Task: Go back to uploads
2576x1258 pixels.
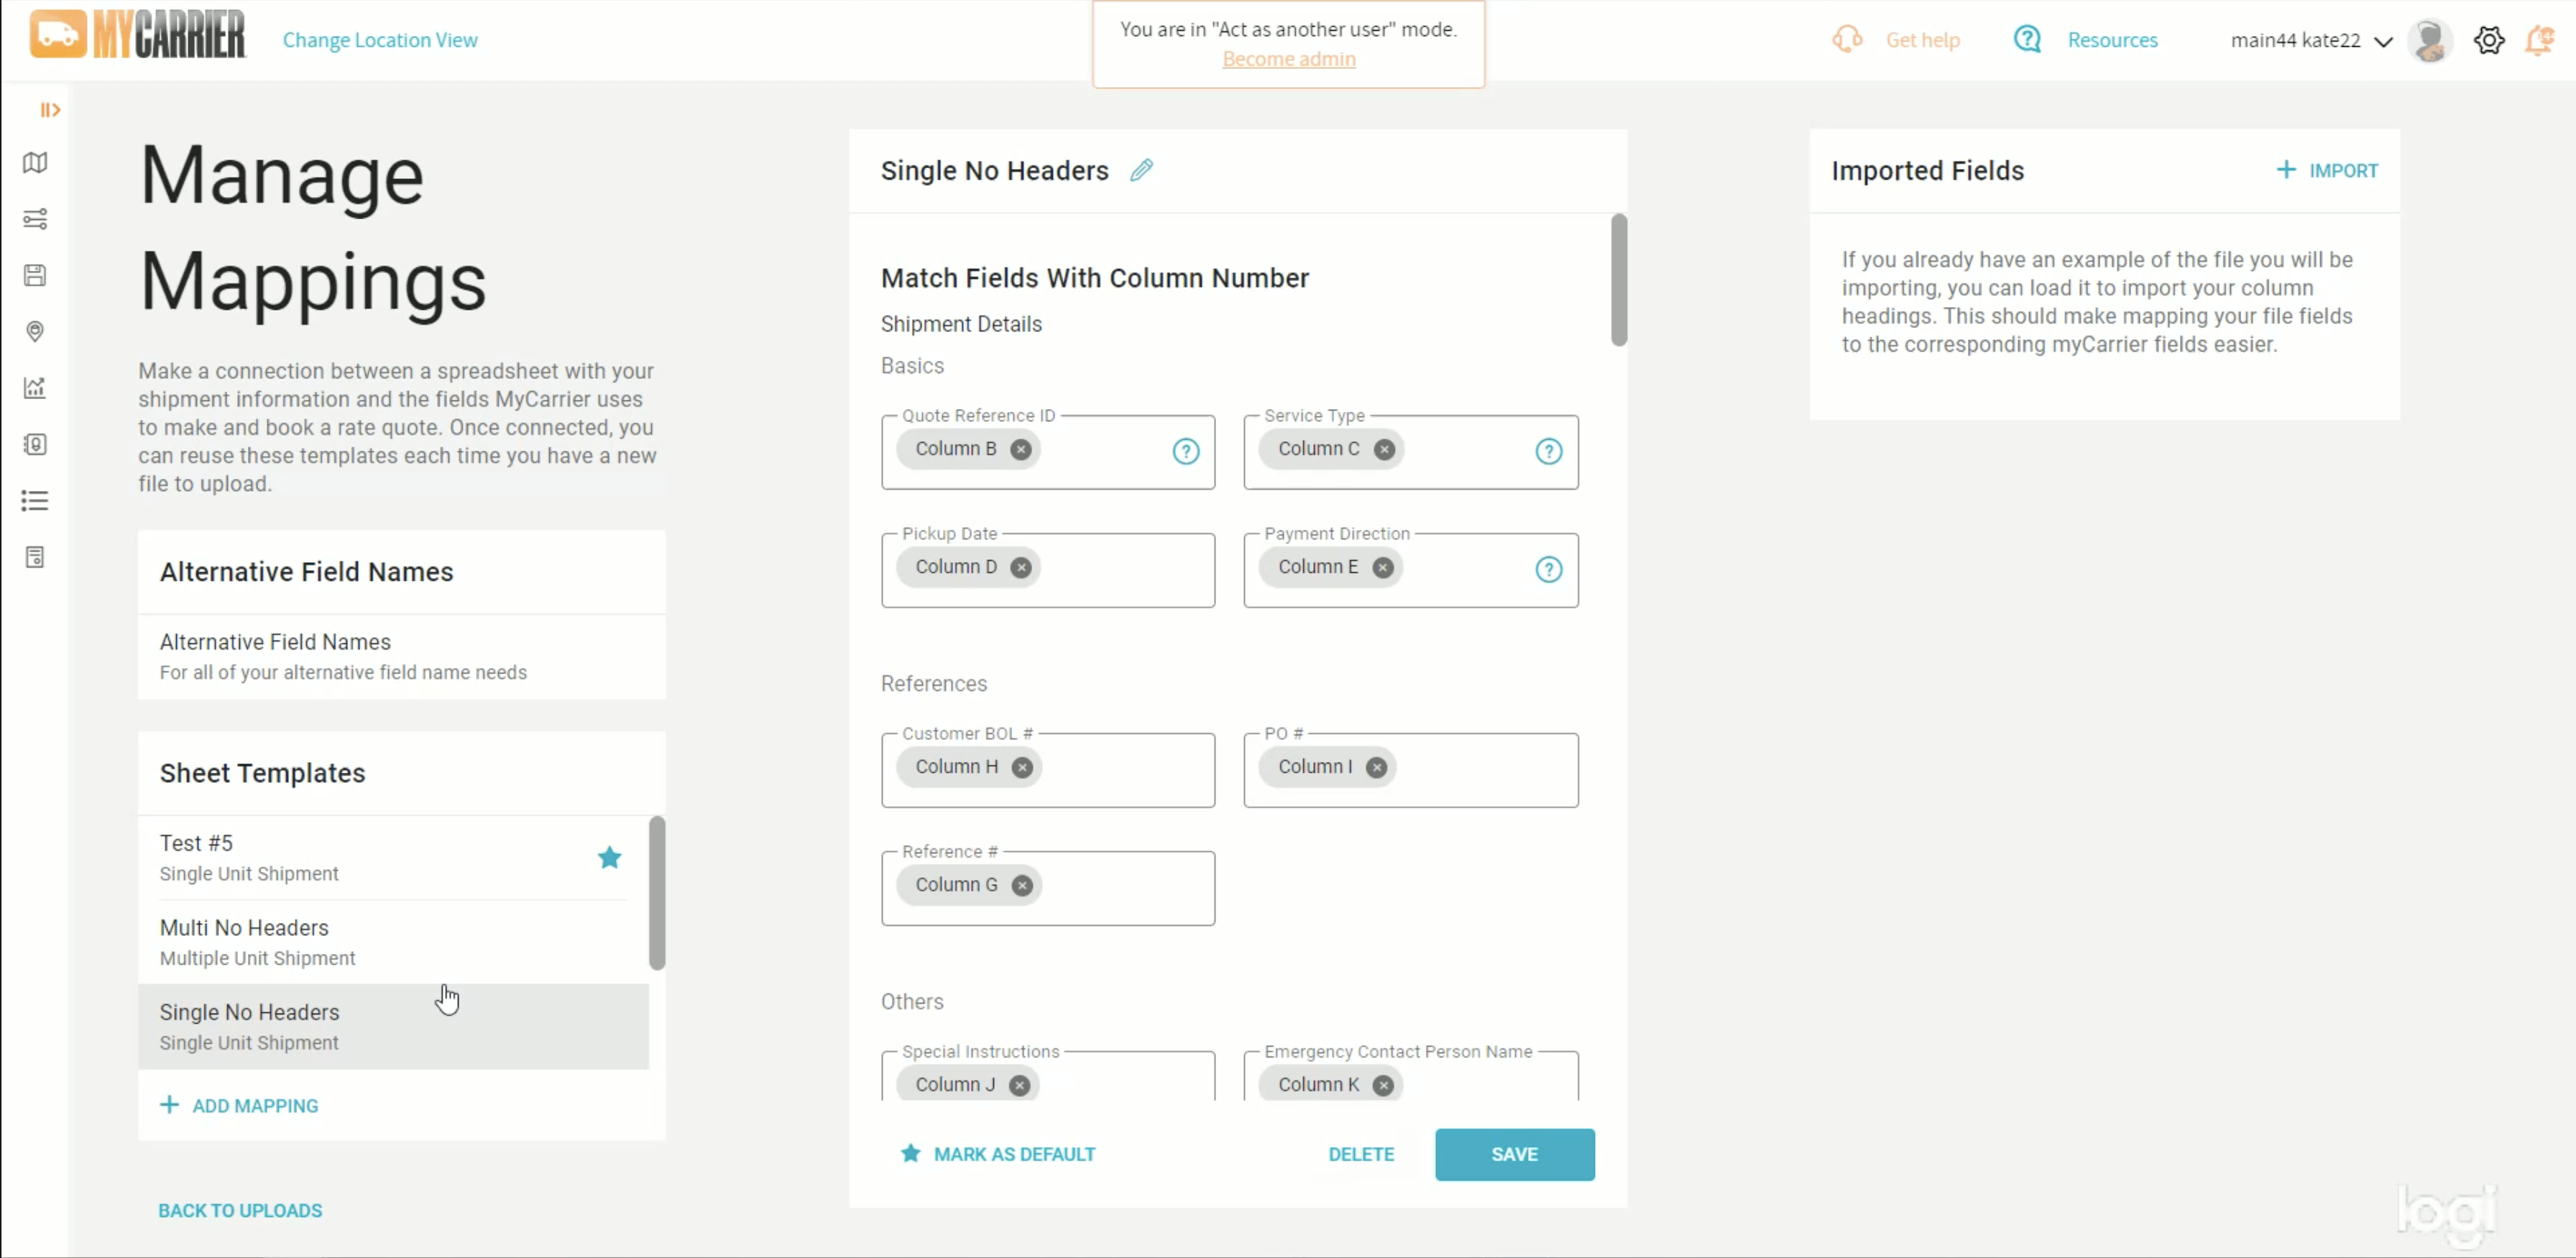Action: click(240, 1210)
